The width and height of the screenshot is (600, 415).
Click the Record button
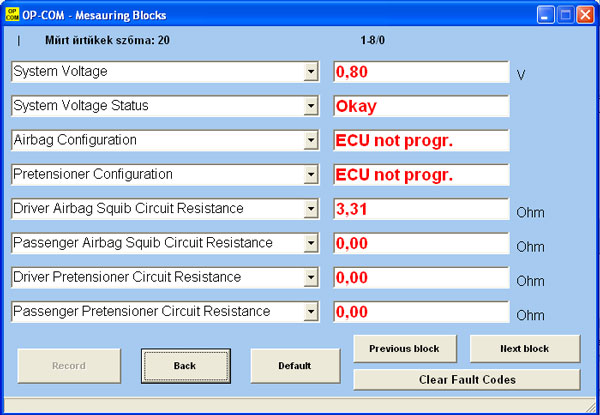click(x=67, y=366)
